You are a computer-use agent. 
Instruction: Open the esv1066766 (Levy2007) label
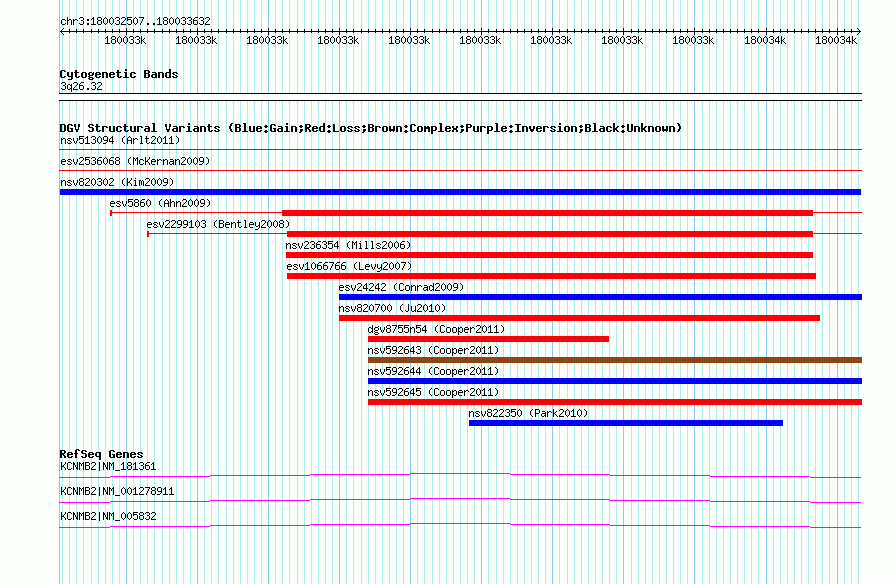click(x=349, y=266)
